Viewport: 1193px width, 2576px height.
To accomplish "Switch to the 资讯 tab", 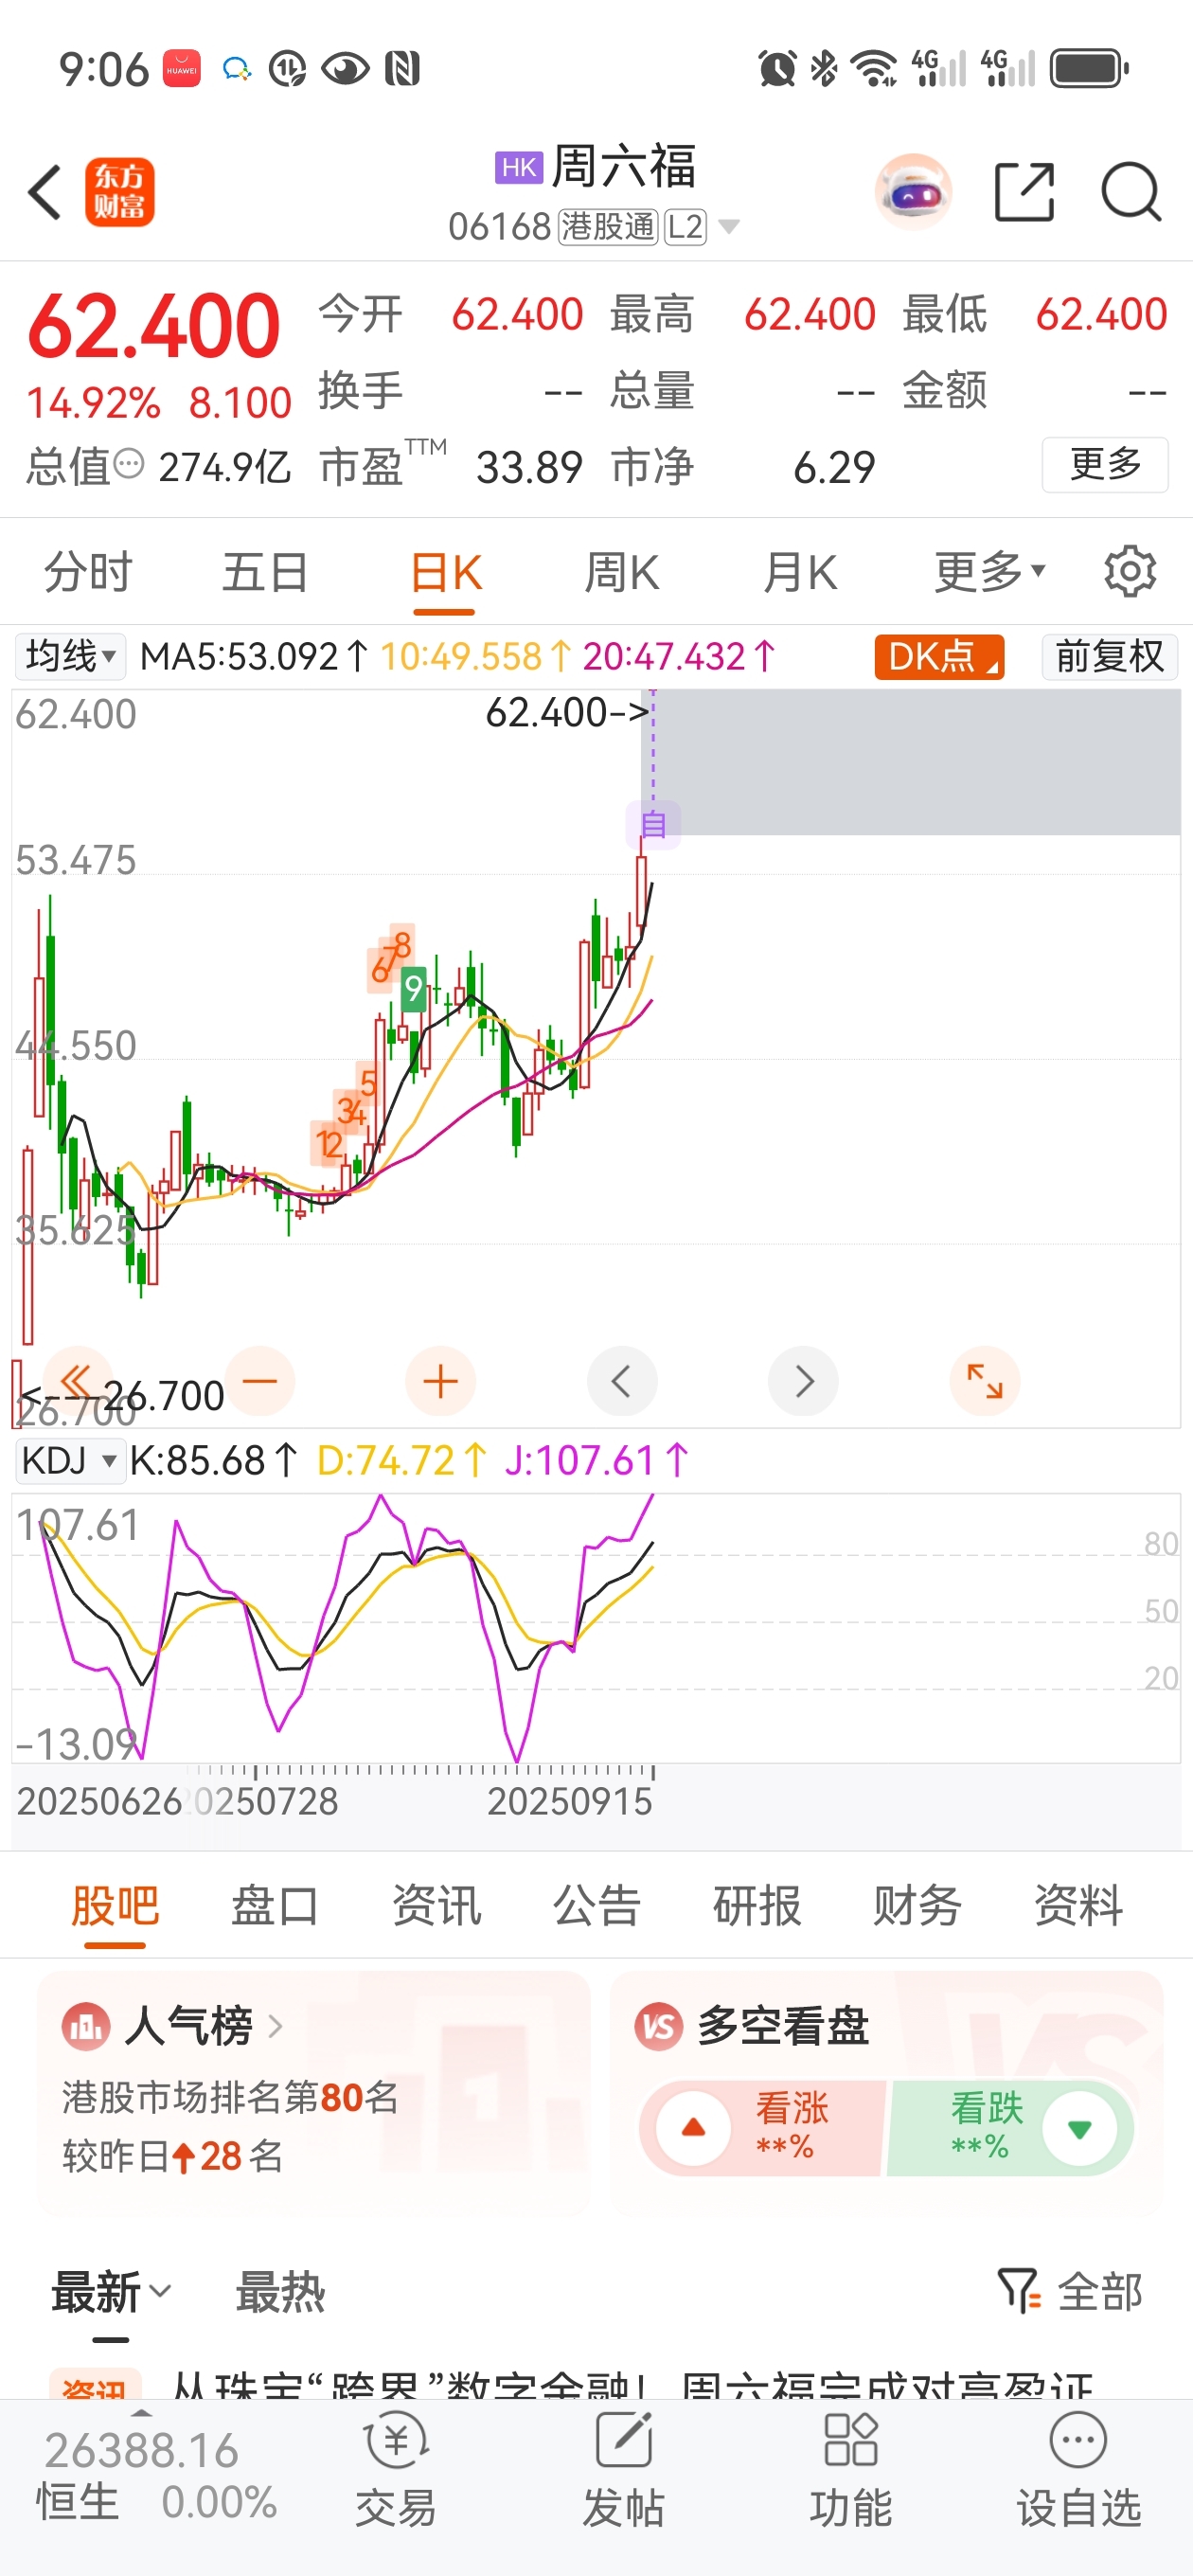I will (x=436, y=1906).
